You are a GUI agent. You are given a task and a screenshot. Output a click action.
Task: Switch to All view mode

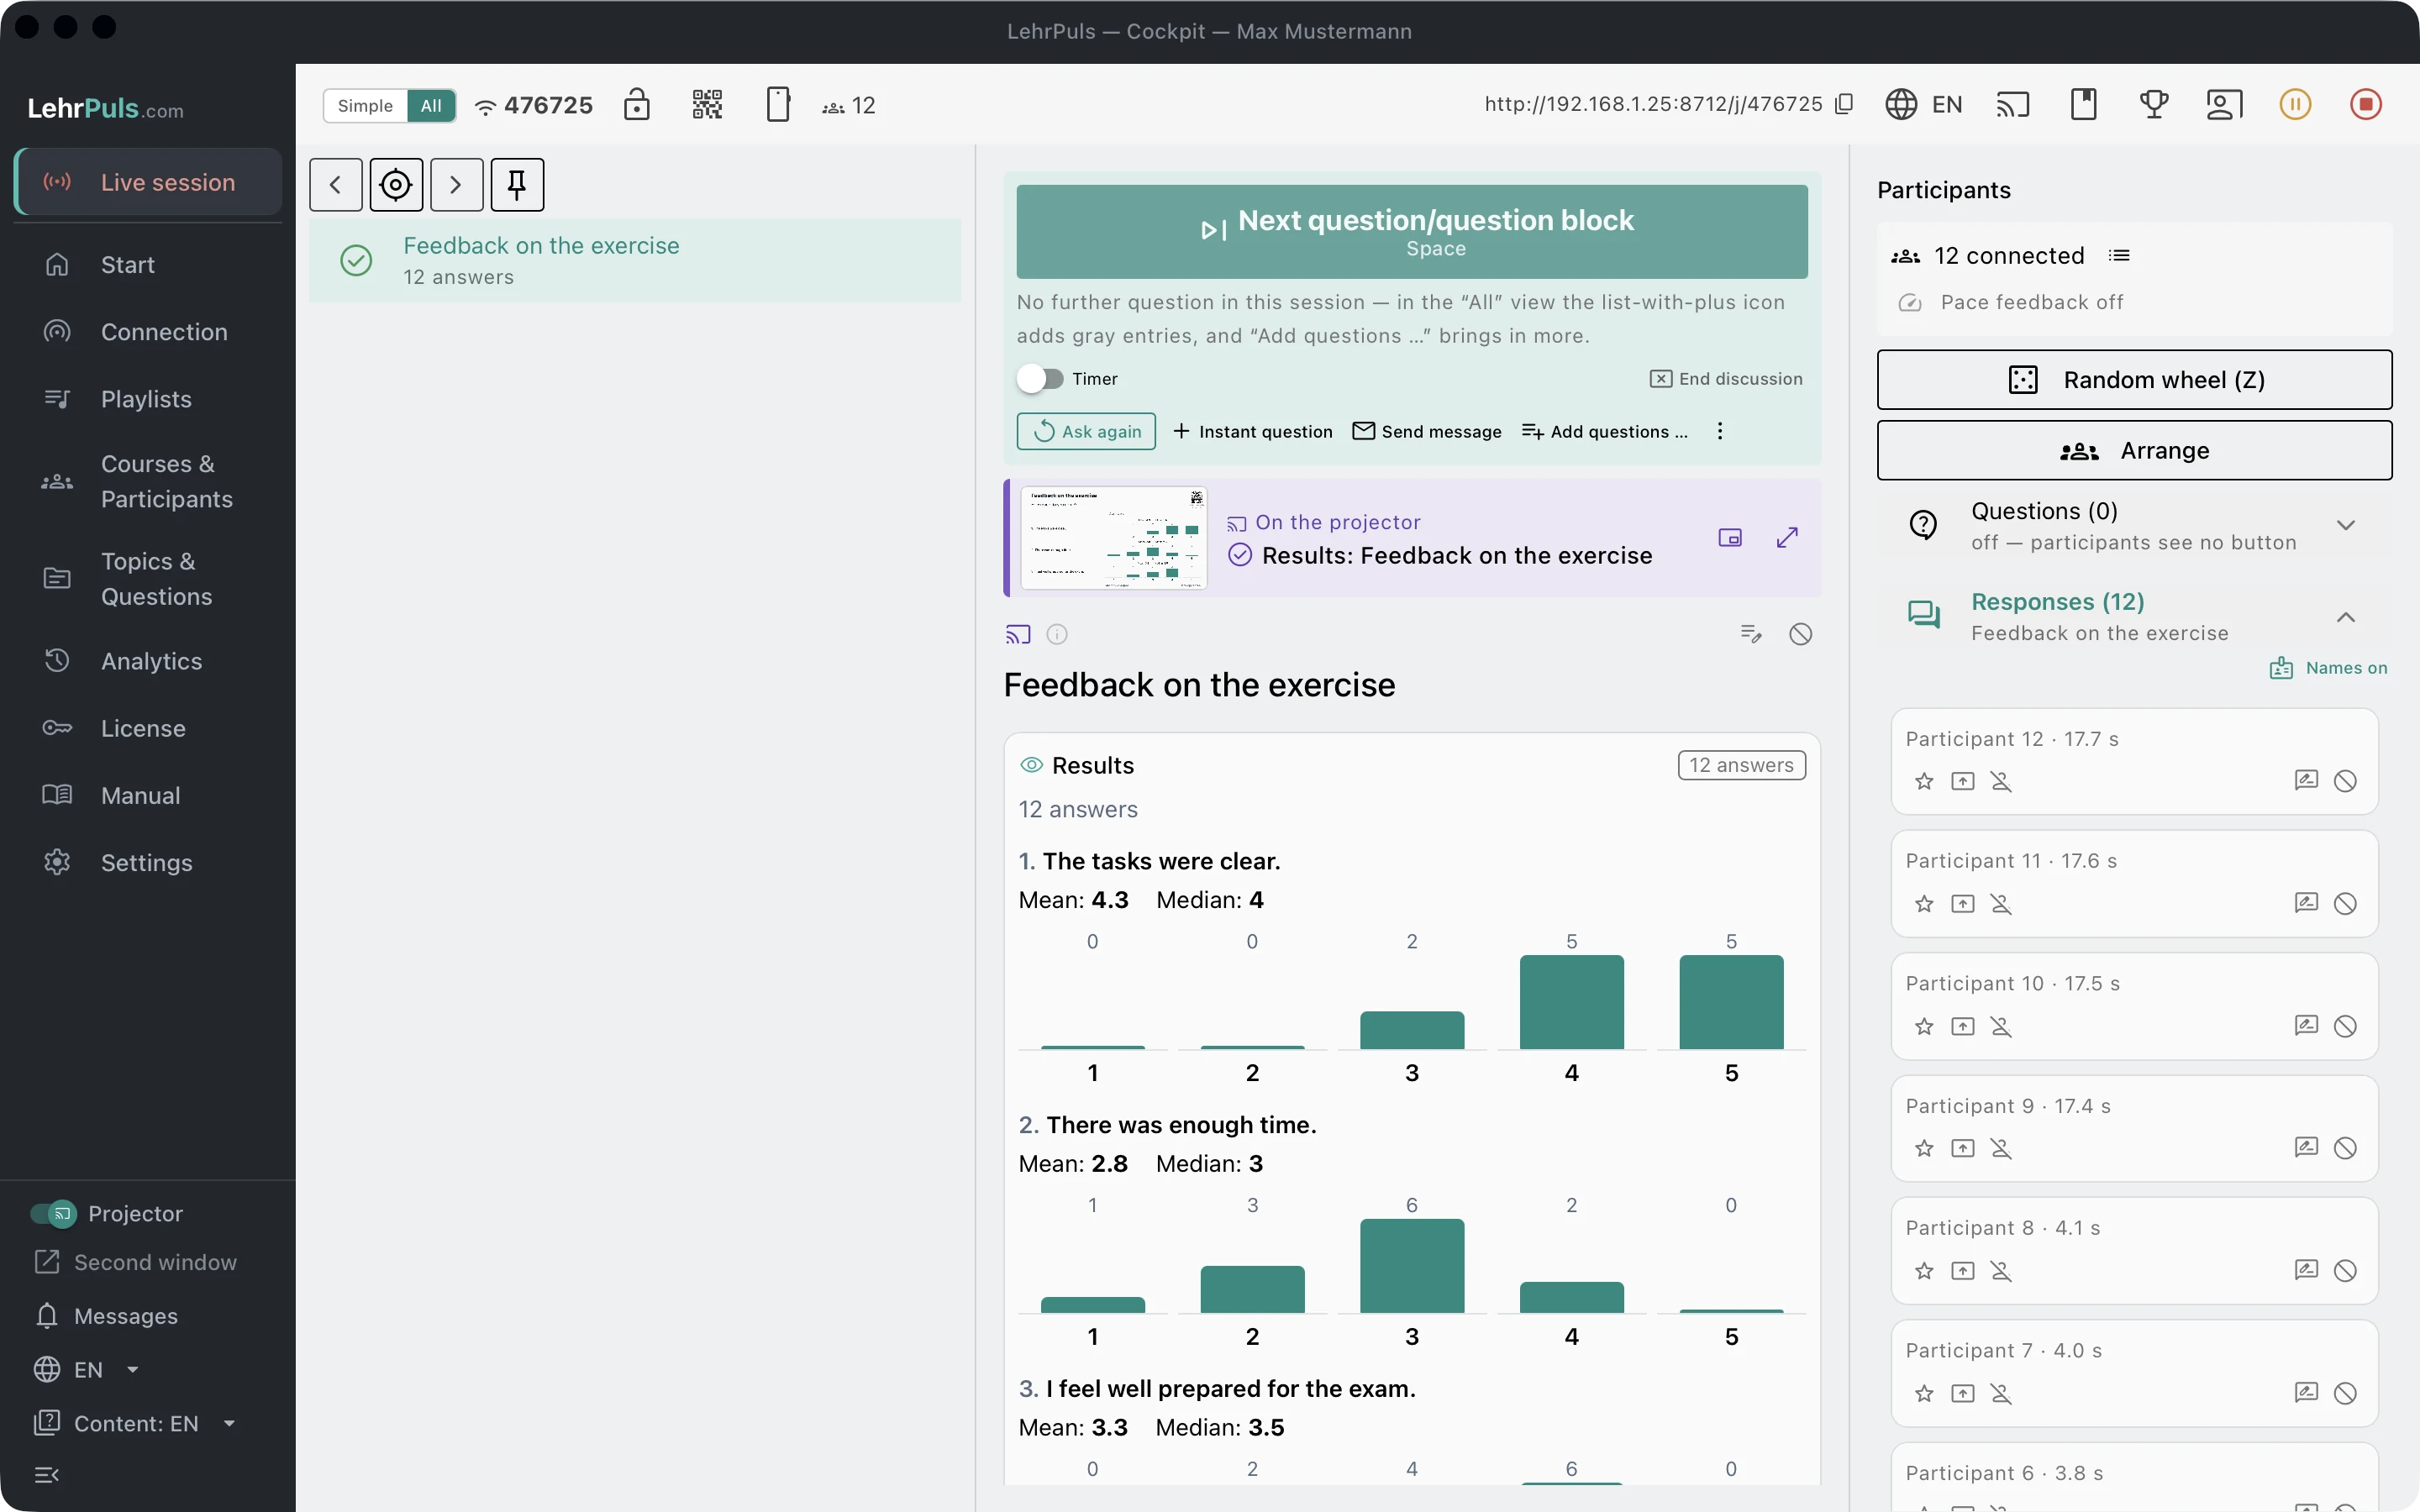pyautogui.click(x=431, y=106)
